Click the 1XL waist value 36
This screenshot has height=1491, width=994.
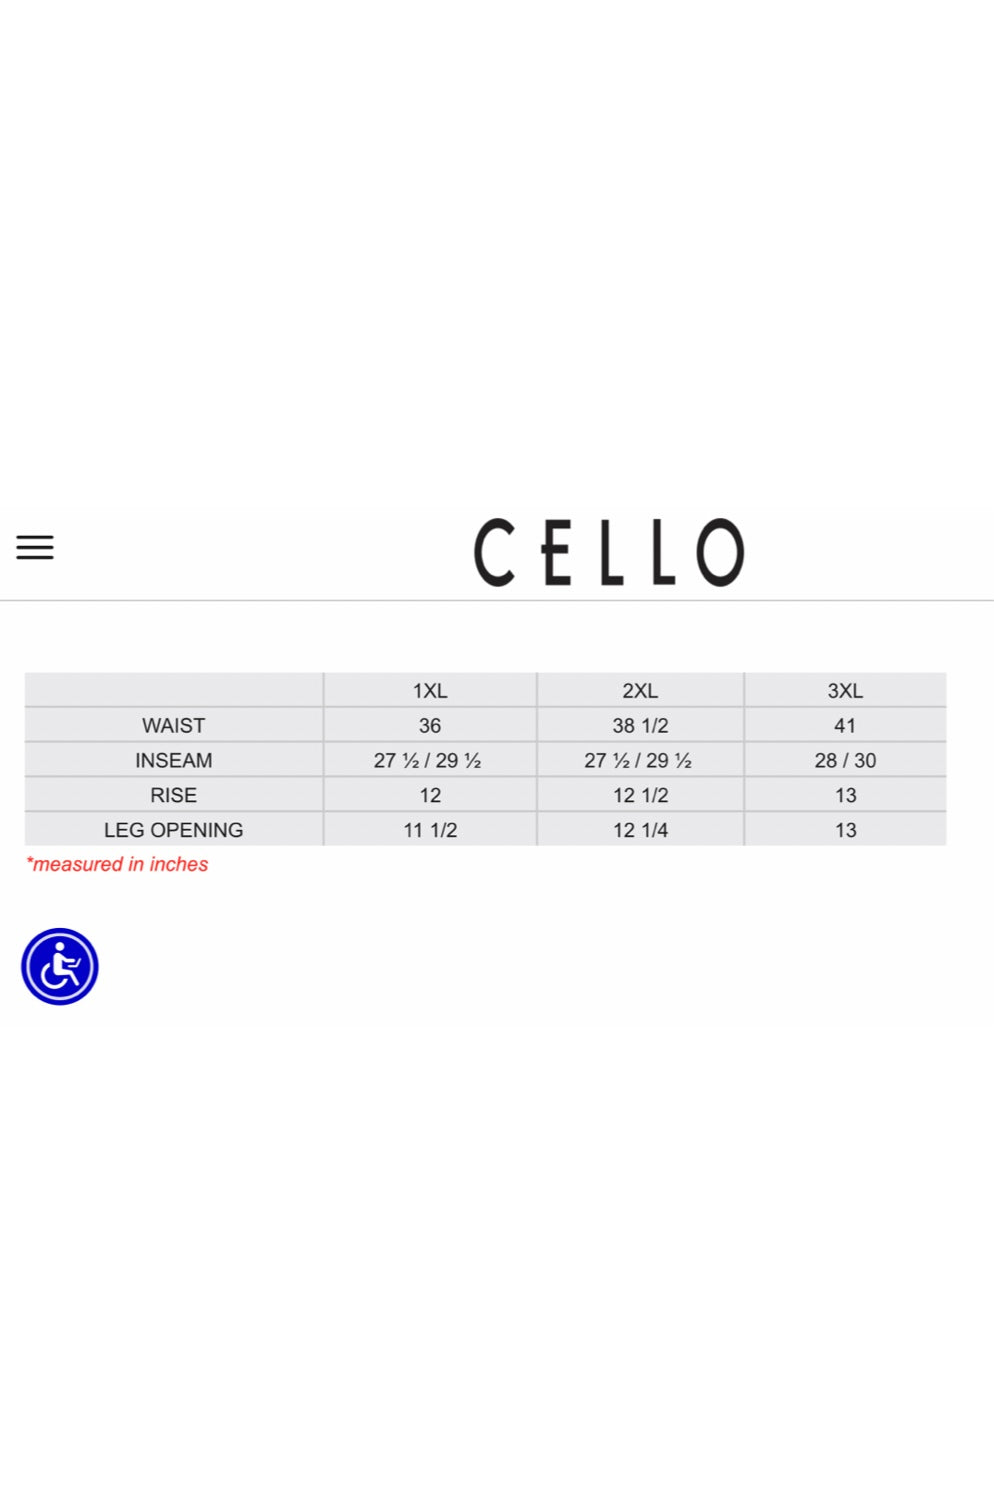click(x=430, y=726)
